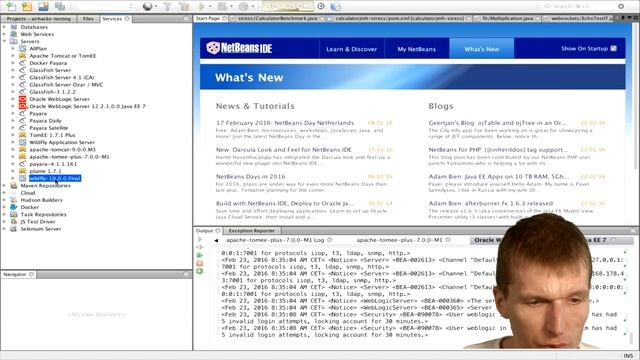
Task: Select the TomEE 1.7.1 Plus server
Action: tap(52, 135)
